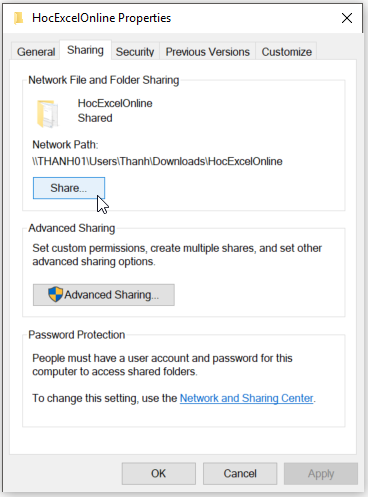Click the Share... button
Viewport: 368px width, 497px height.
point(69,188)
